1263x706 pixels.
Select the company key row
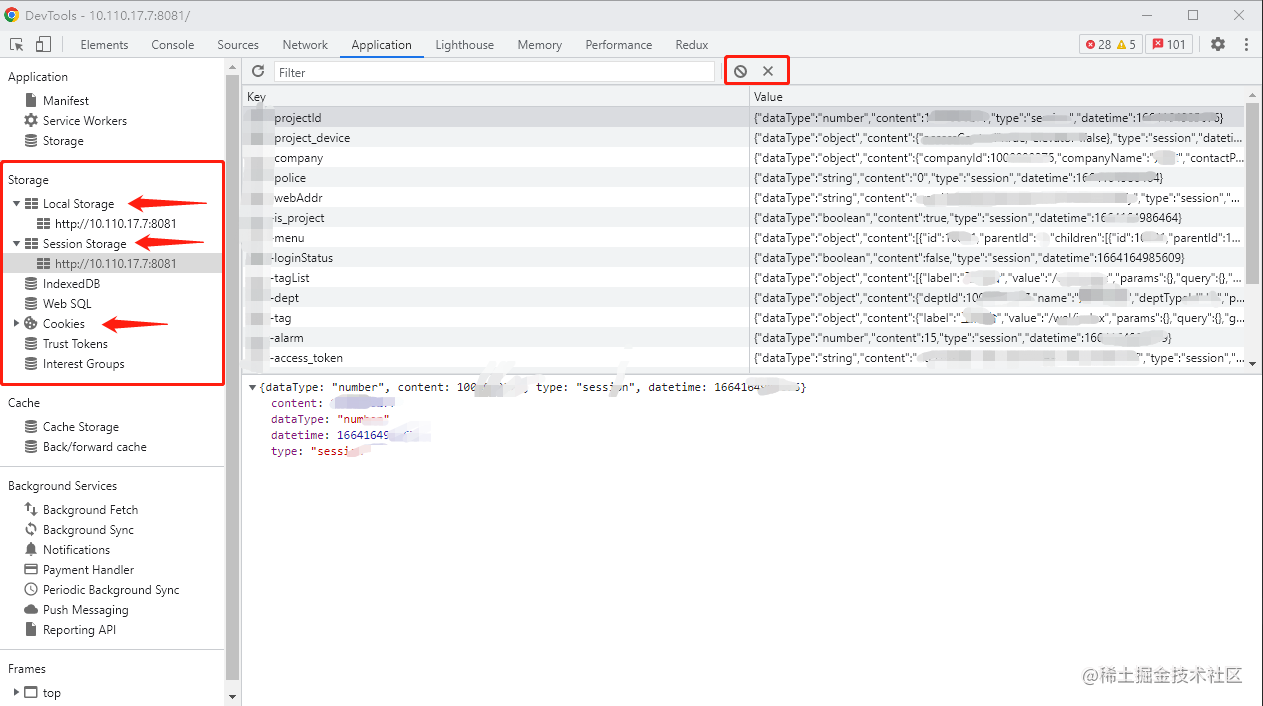tap(745, 158)
